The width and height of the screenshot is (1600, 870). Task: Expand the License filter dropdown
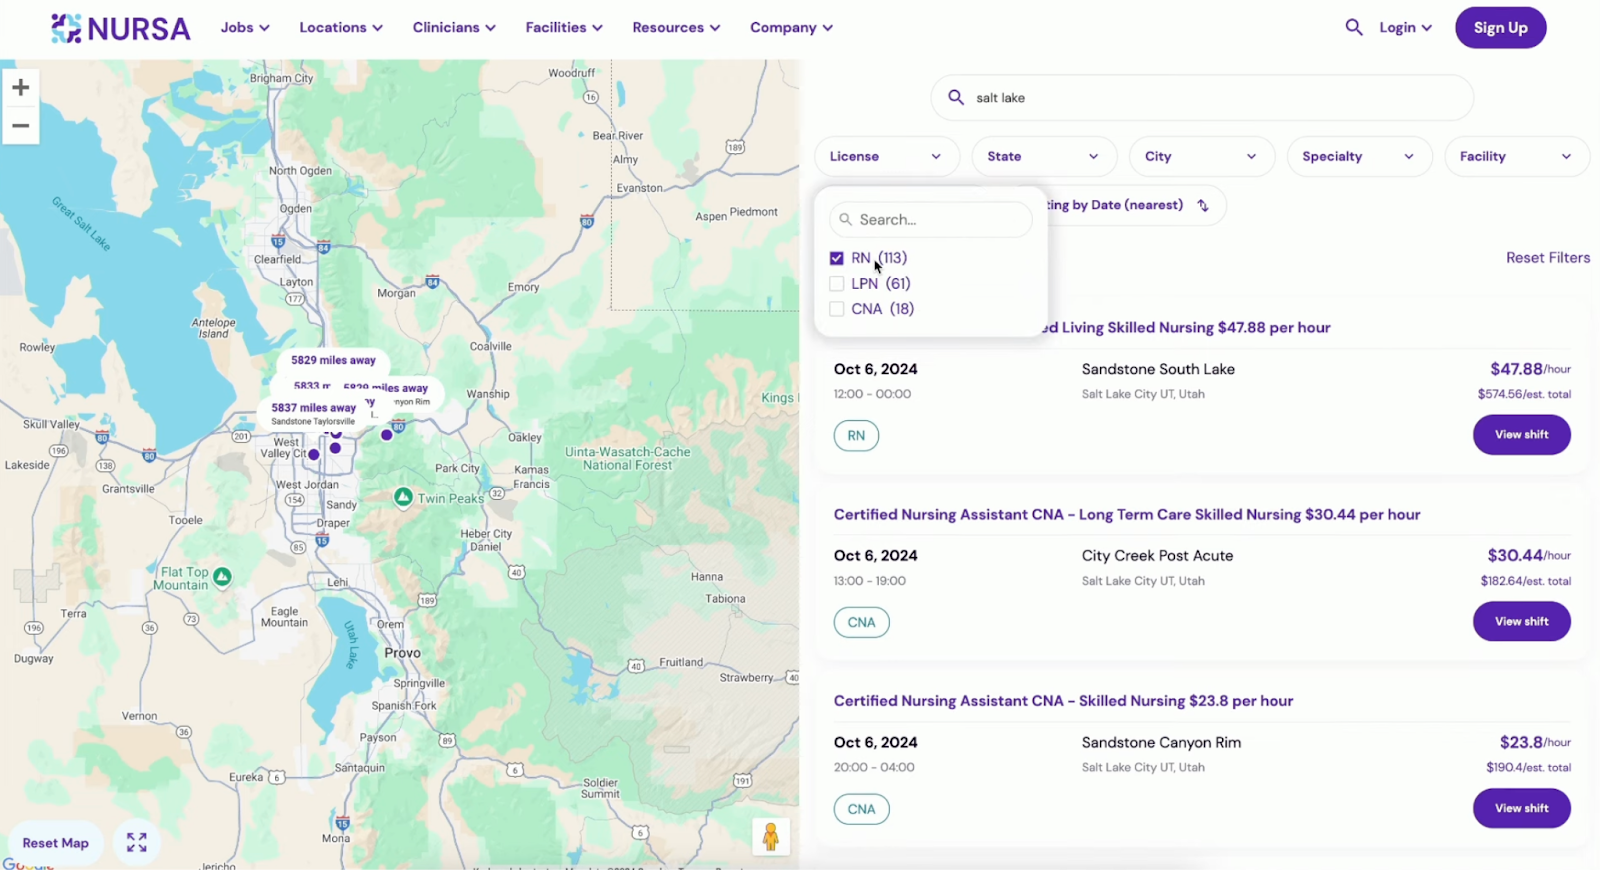pos(887,157)
